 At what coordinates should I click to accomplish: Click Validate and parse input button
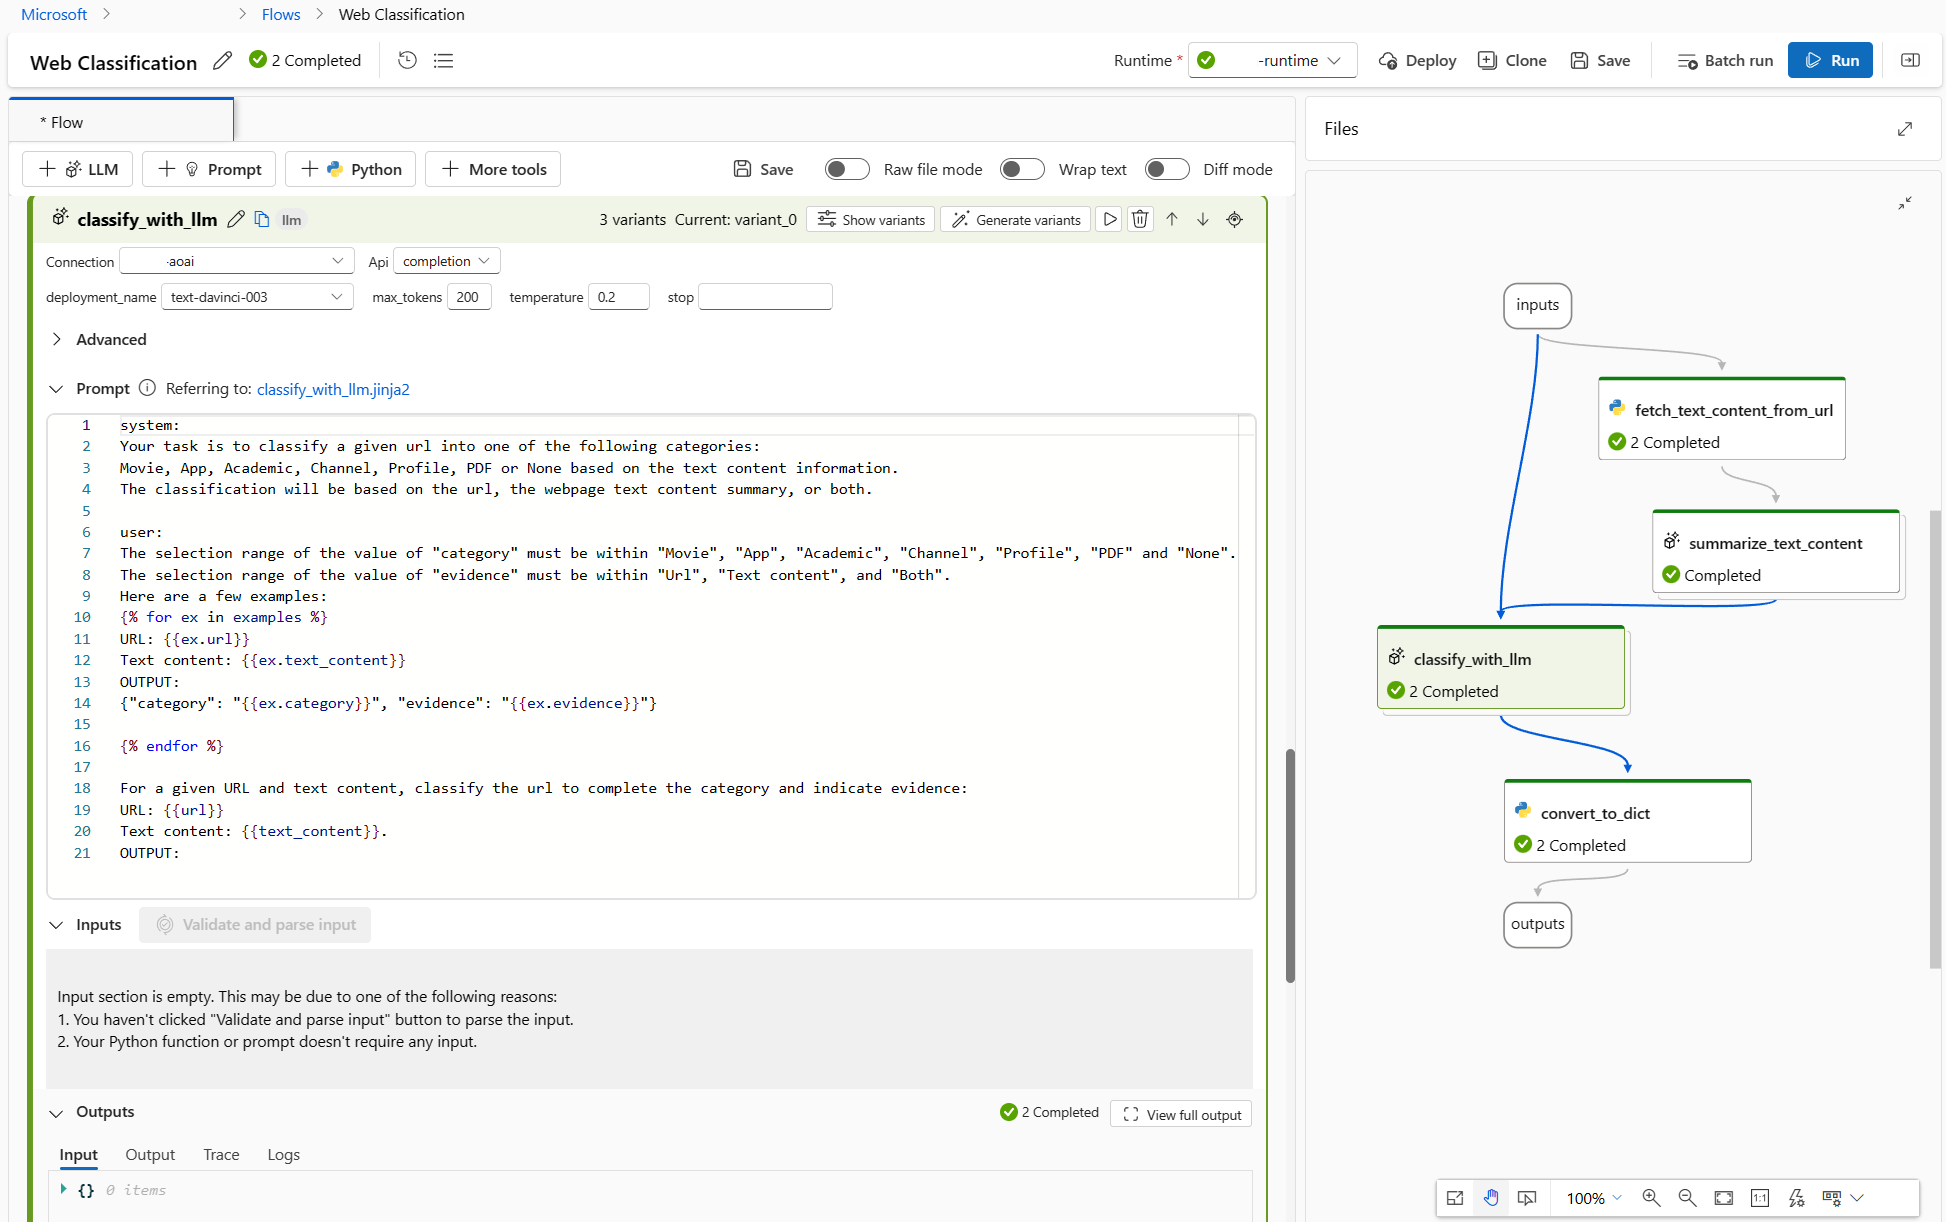click(259, 924)
